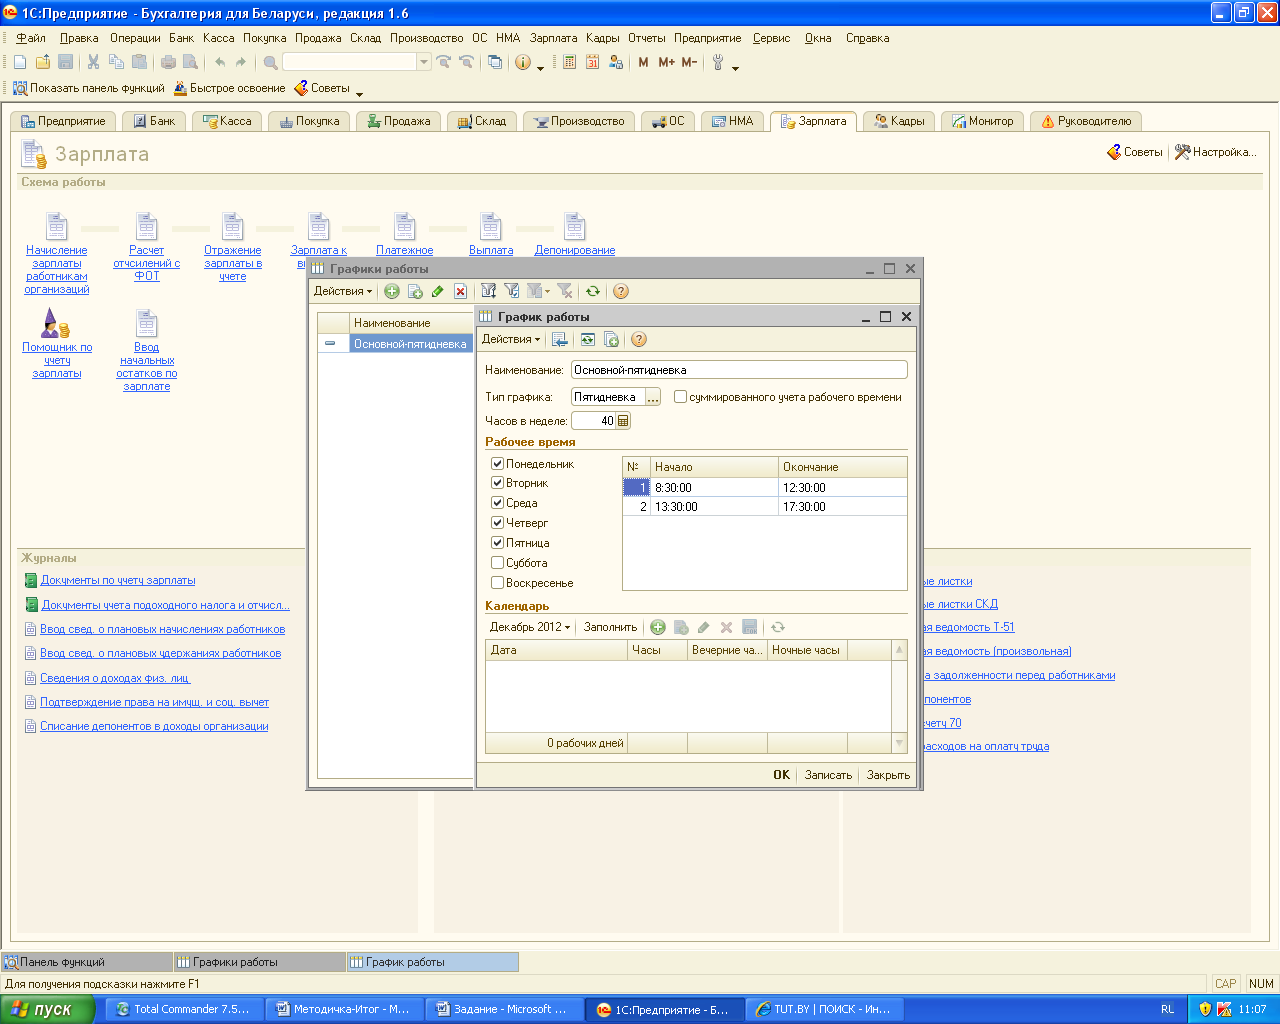Click the 17:30:00 end time cell

[x=842, y=507]
